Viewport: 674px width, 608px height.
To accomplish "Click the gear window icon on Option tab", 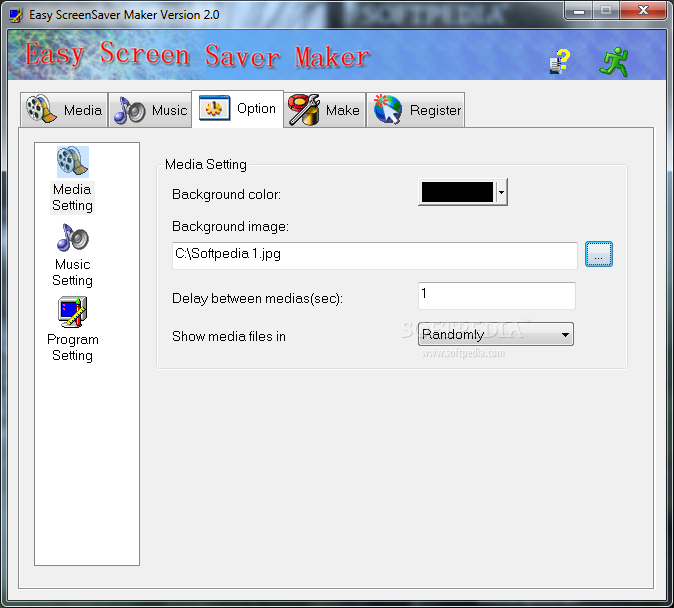I will click(x=214, y=108).
